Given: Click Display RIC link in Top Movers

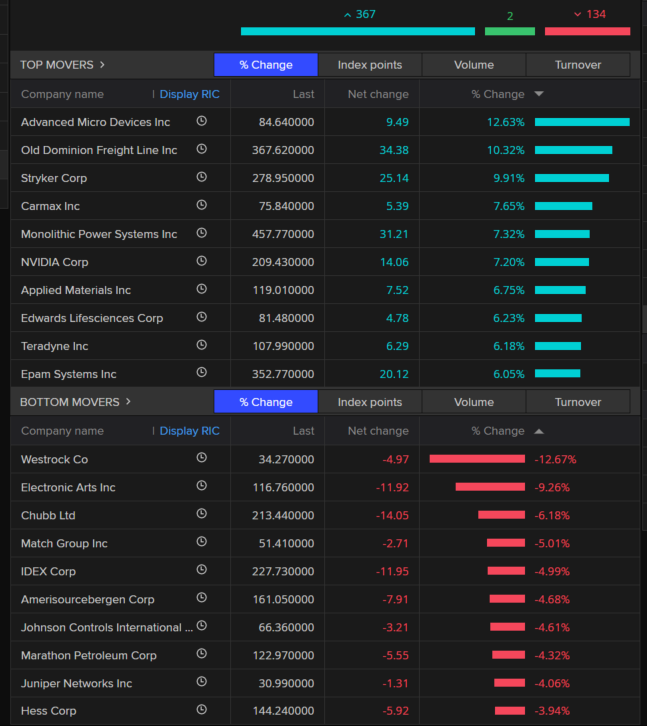Looking at the screenshot, I should point(189,94).
